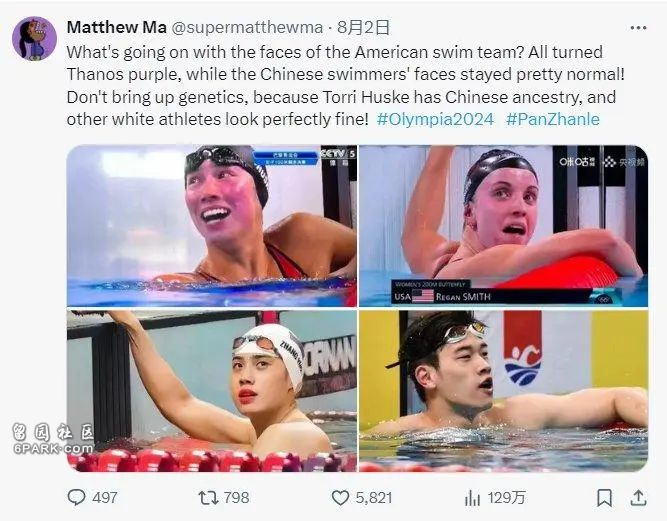Click the 129万 views count

(x=506, y=498)
